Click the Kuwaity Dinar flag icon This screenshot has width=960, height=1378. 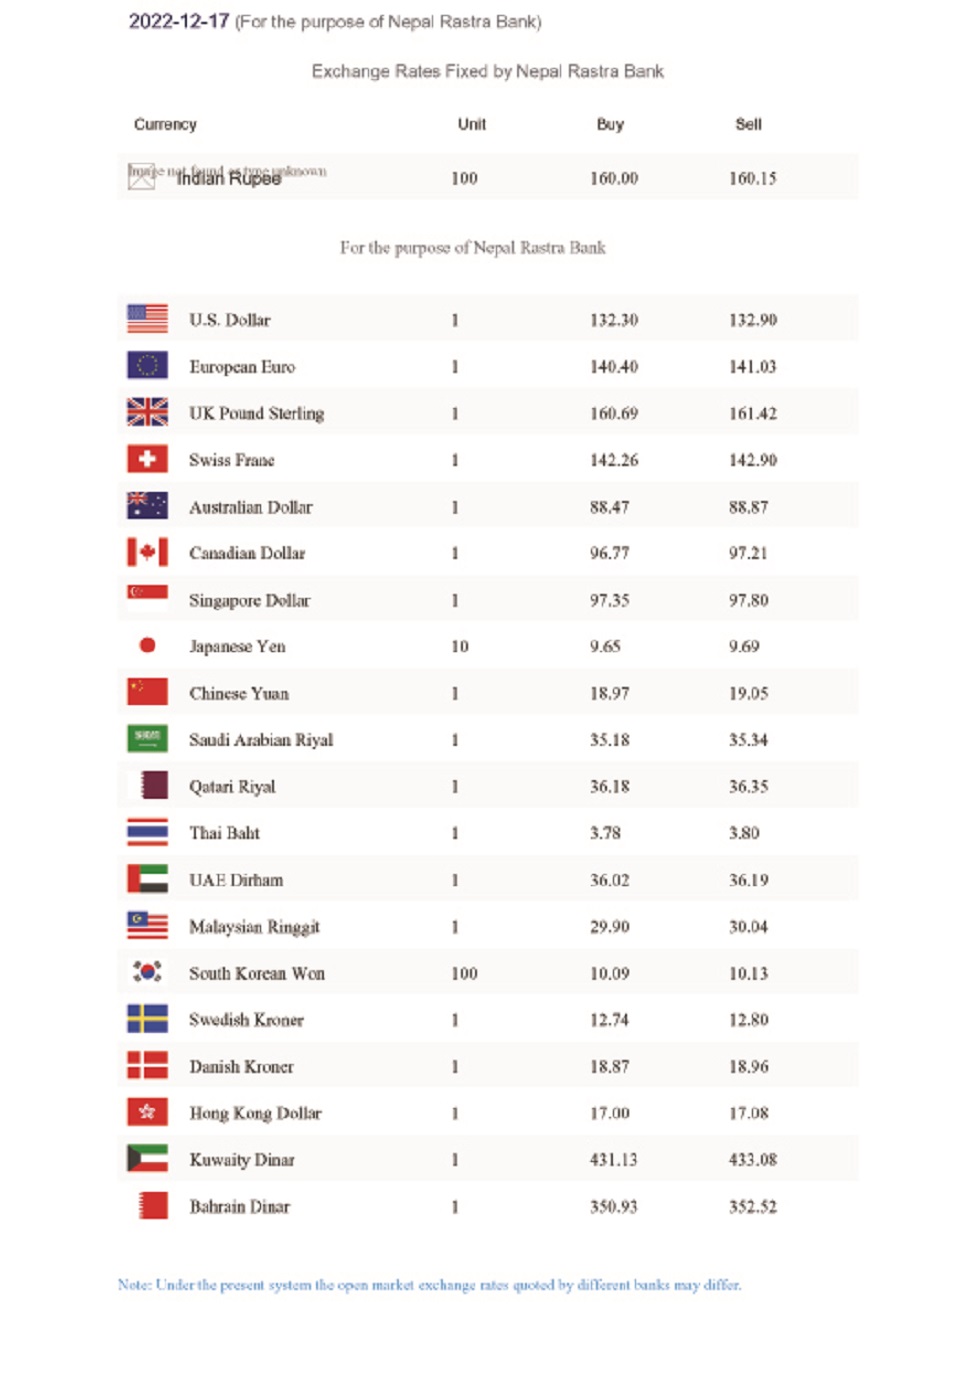pyautogui.click(x=147, y=1159)
